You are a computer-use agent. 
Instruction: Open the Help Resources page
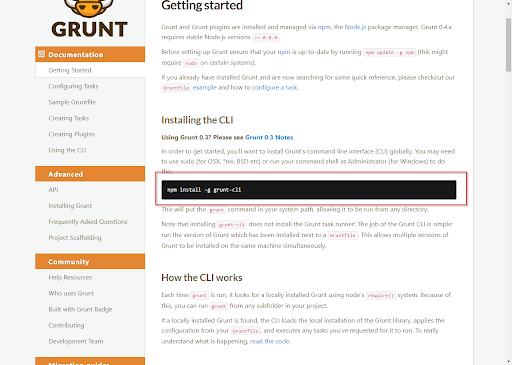[70, 277]
